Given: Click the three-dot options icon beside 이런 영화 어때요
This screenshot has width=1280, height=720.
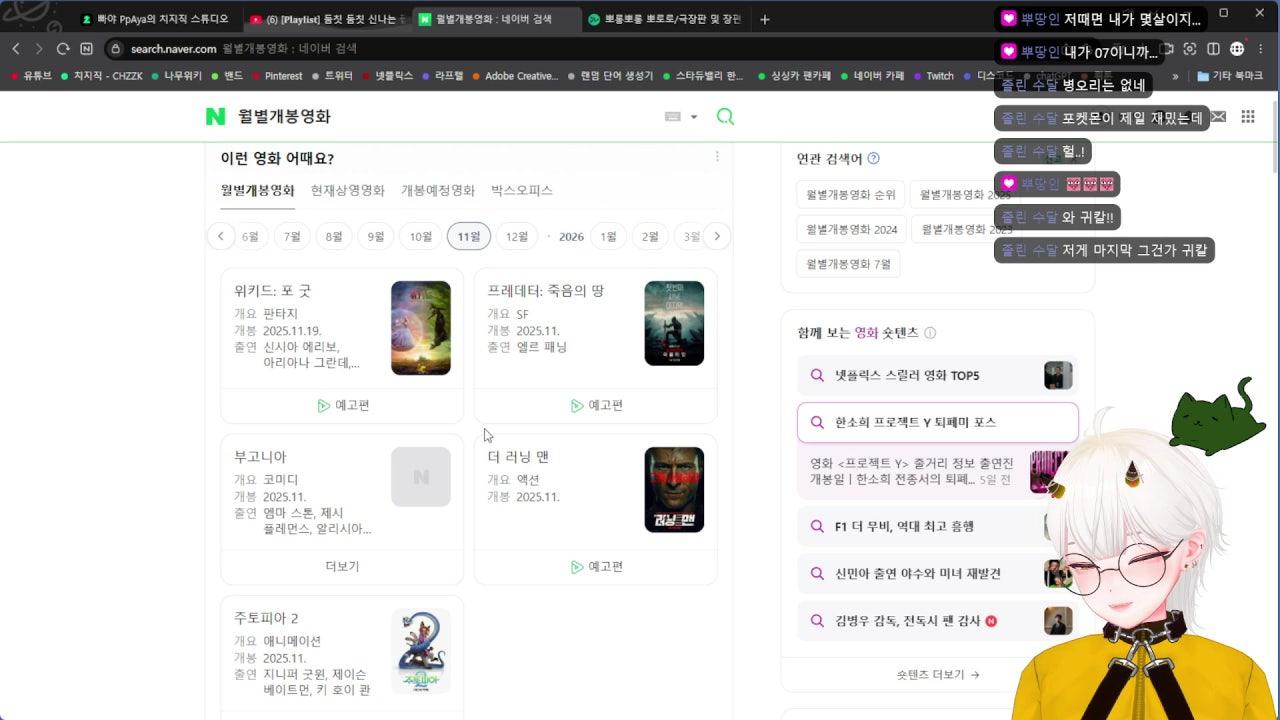Looking at the screenshot, I should (717, 156).
